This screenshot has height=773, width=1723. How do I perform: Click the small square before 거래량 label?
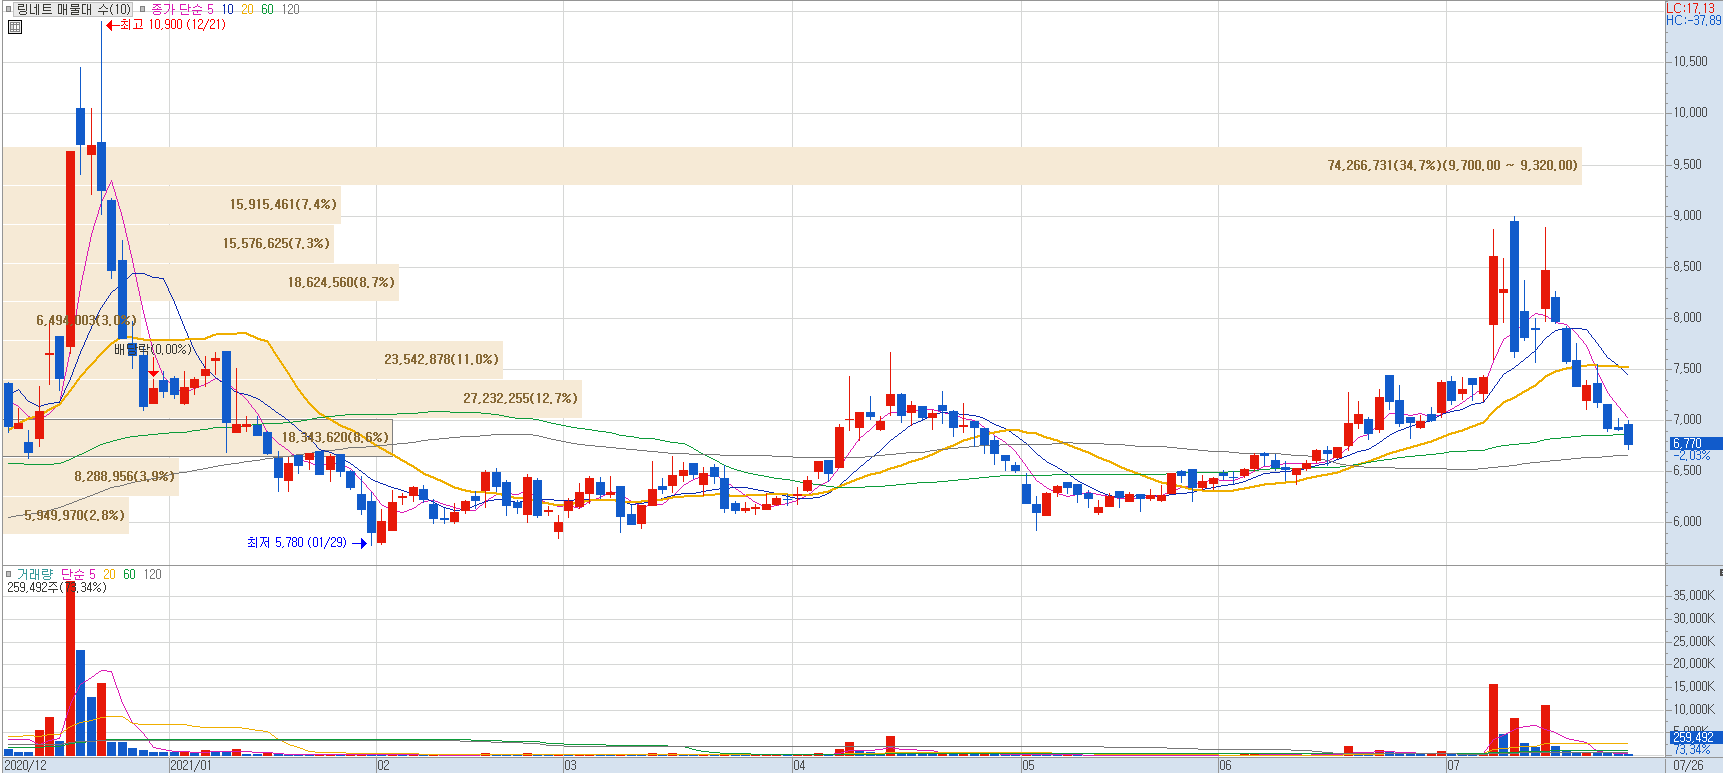[9, 574]
